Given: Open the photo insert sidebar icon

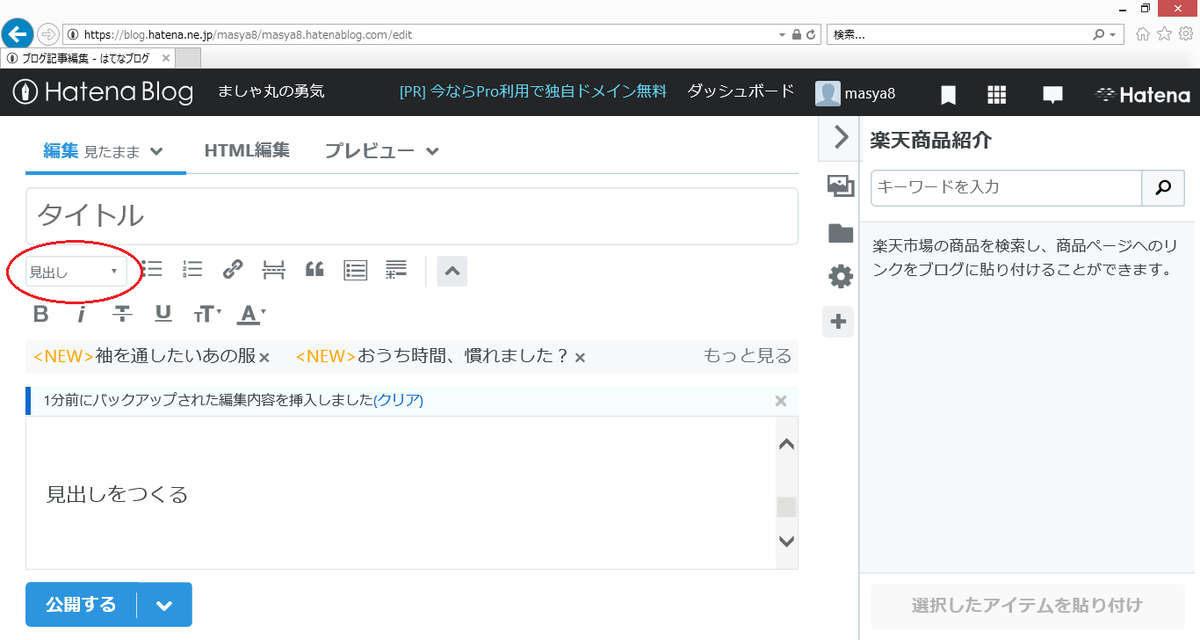Looking at the screenshot, I should click(840, 185).
